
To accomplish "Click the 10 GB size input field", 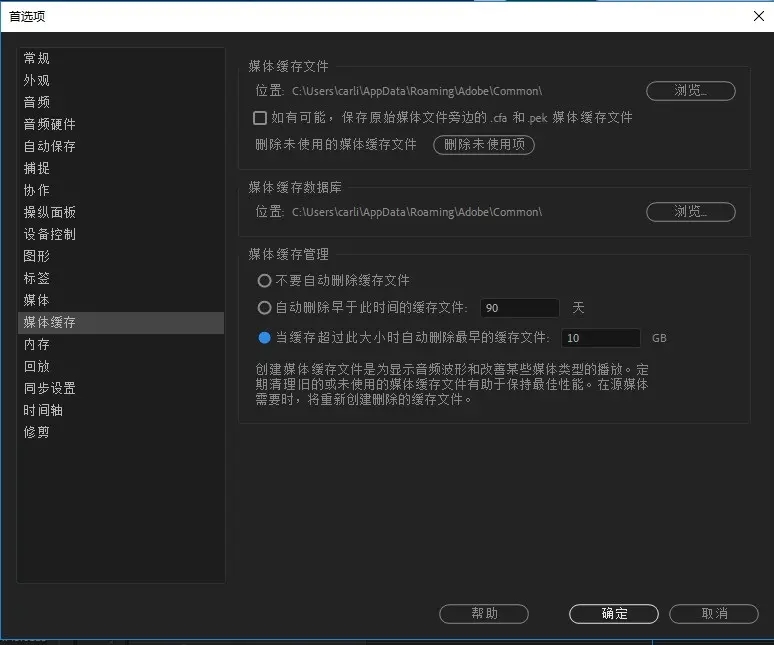I will coord(601,338).
